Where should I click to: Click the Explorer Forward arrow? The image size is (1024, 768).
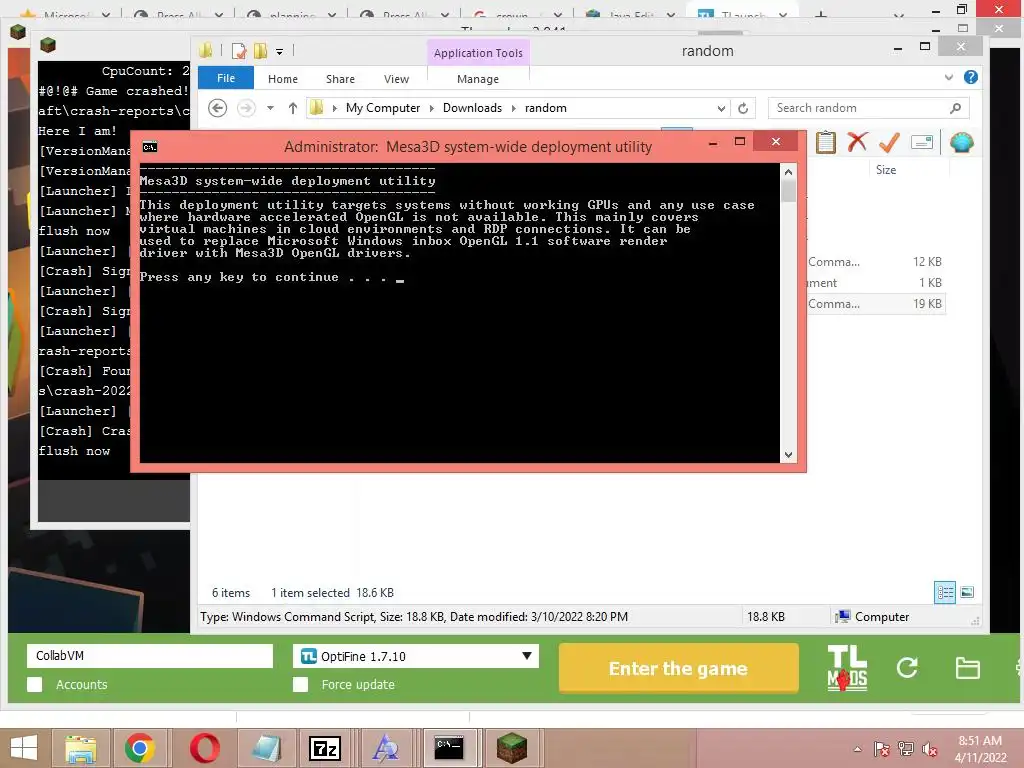pyautogui.click(x=246, y=108)
